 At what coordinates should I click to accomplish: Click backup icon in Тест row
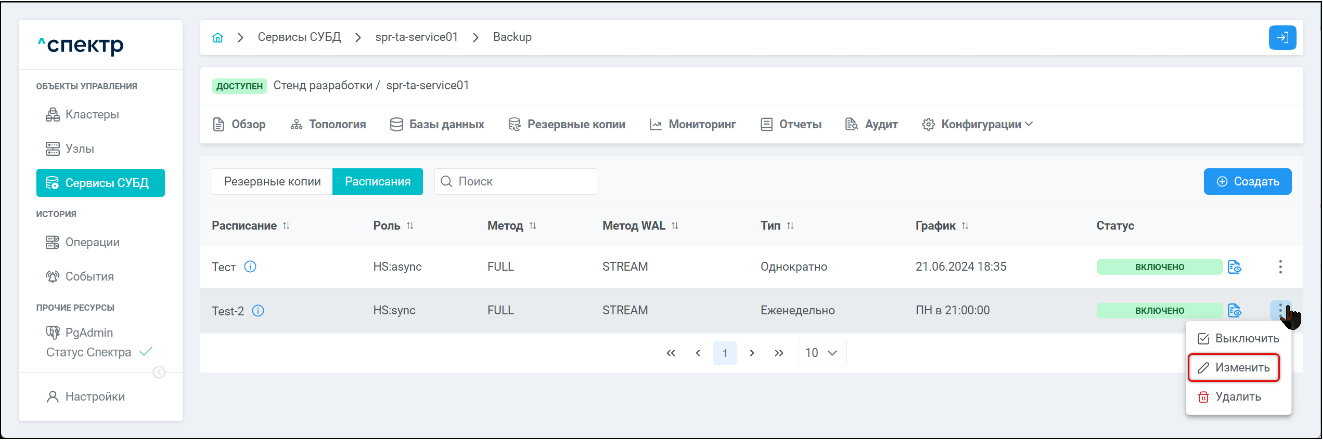click(x=1235, y=267)
